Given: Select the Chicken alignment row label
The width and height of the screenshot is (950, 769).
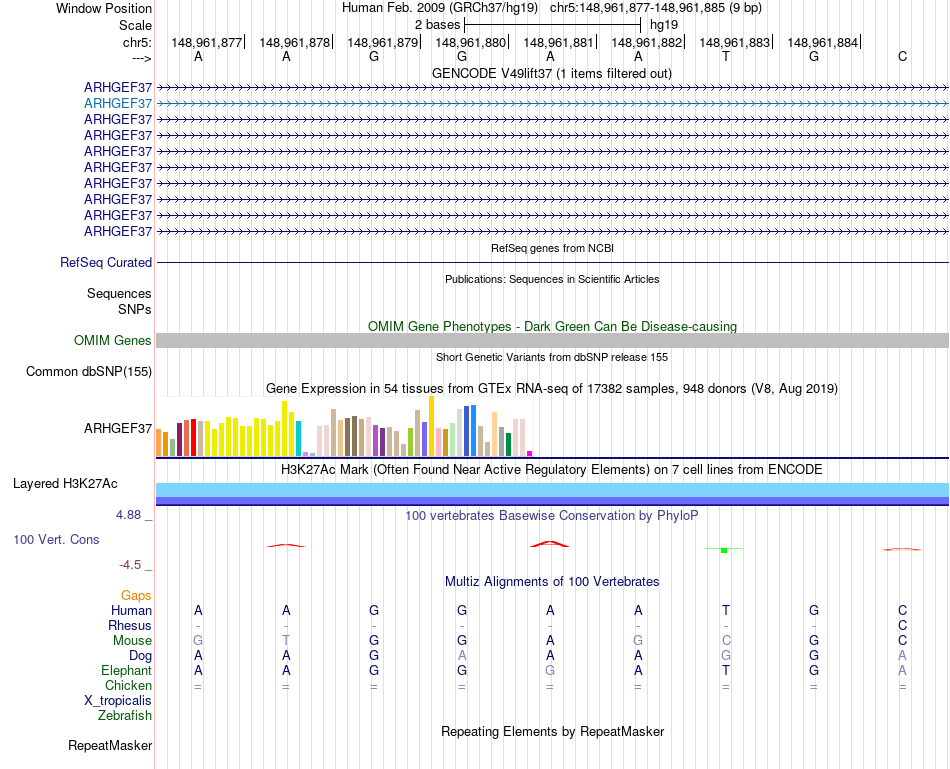Looking at the screenshot, I should pos(128,685).
